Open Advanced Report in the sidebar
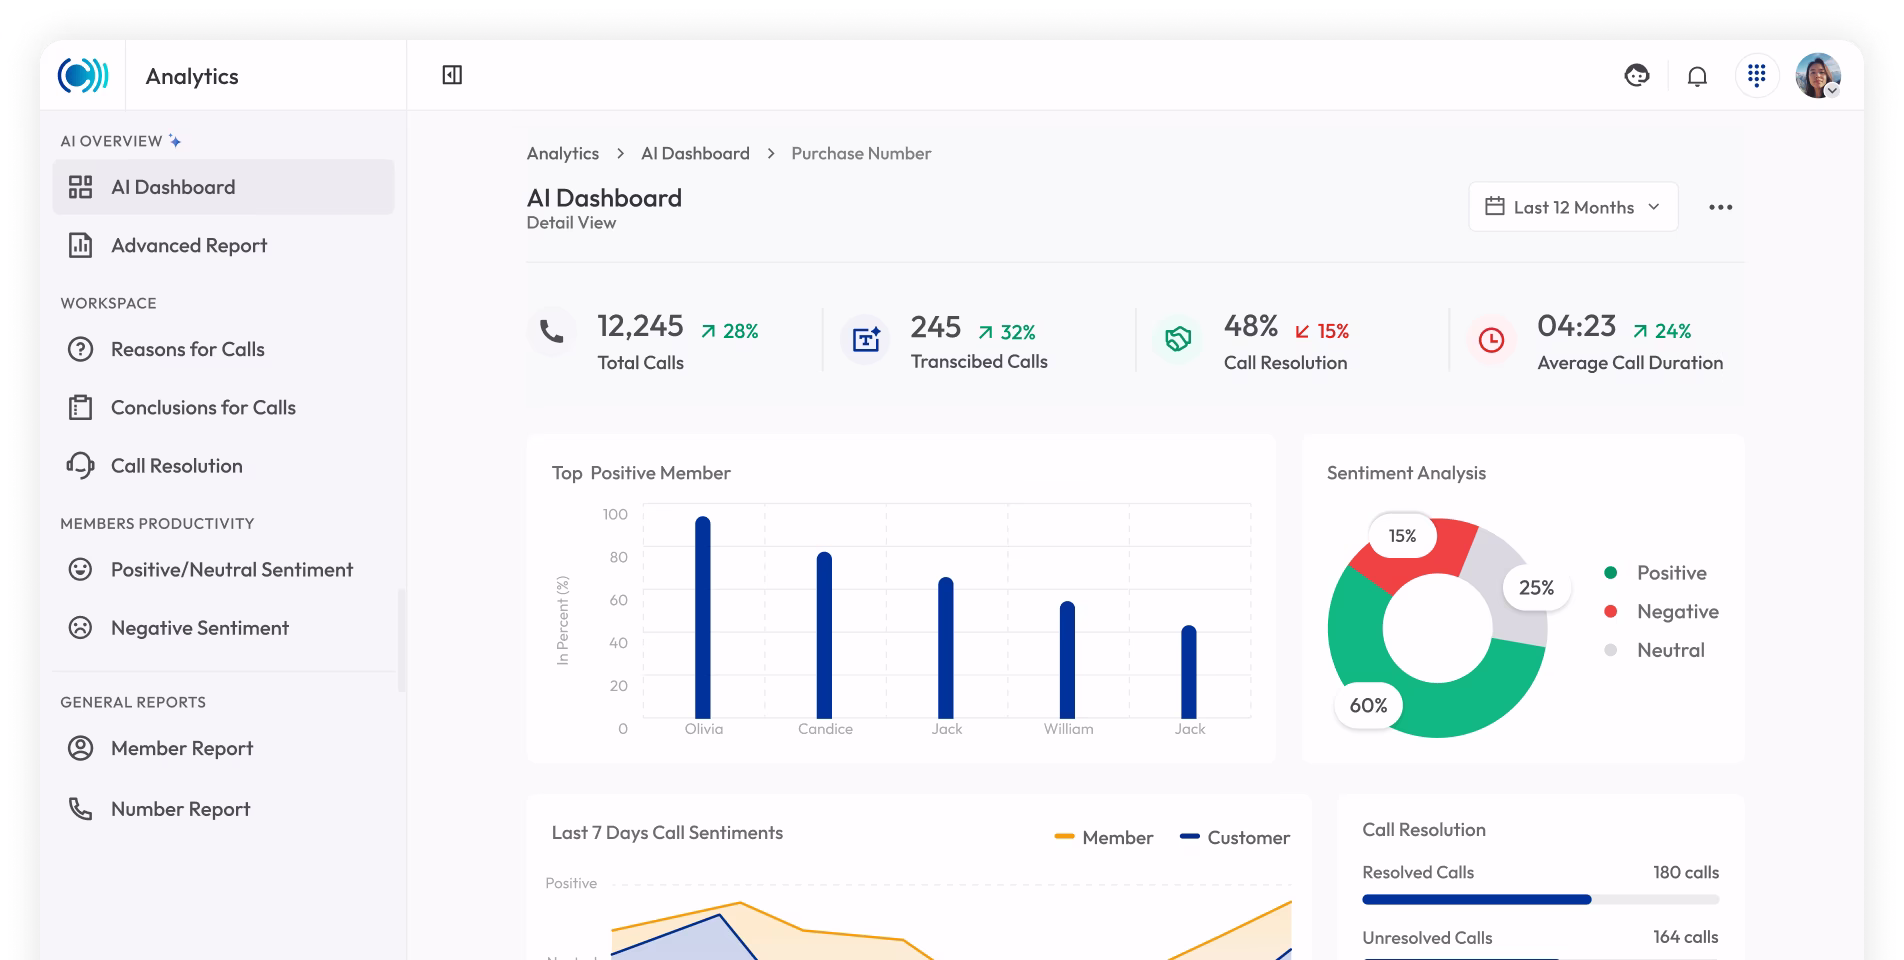 [223, 245]
